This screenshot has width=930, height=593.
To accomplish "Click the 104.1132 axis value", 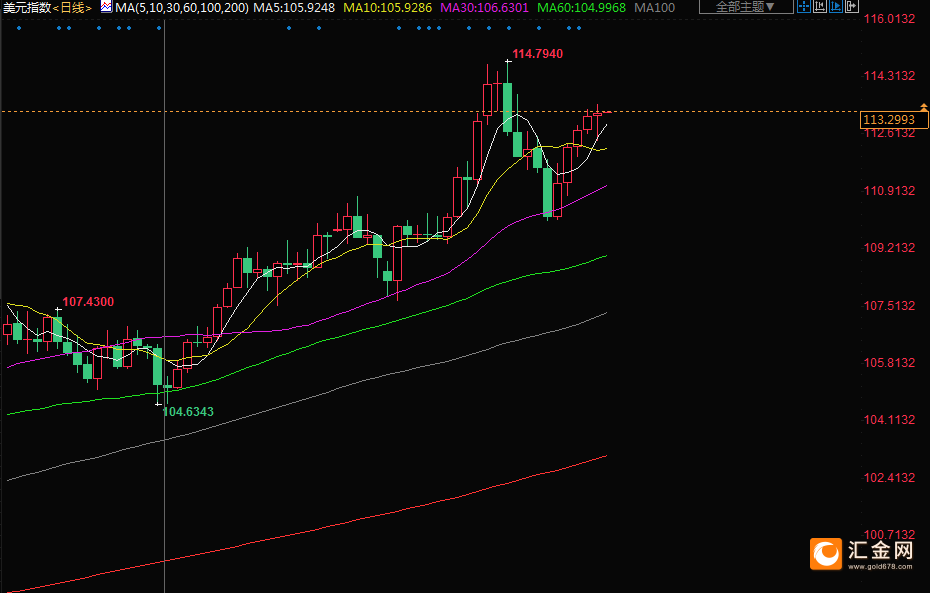I will coord(889,419).
